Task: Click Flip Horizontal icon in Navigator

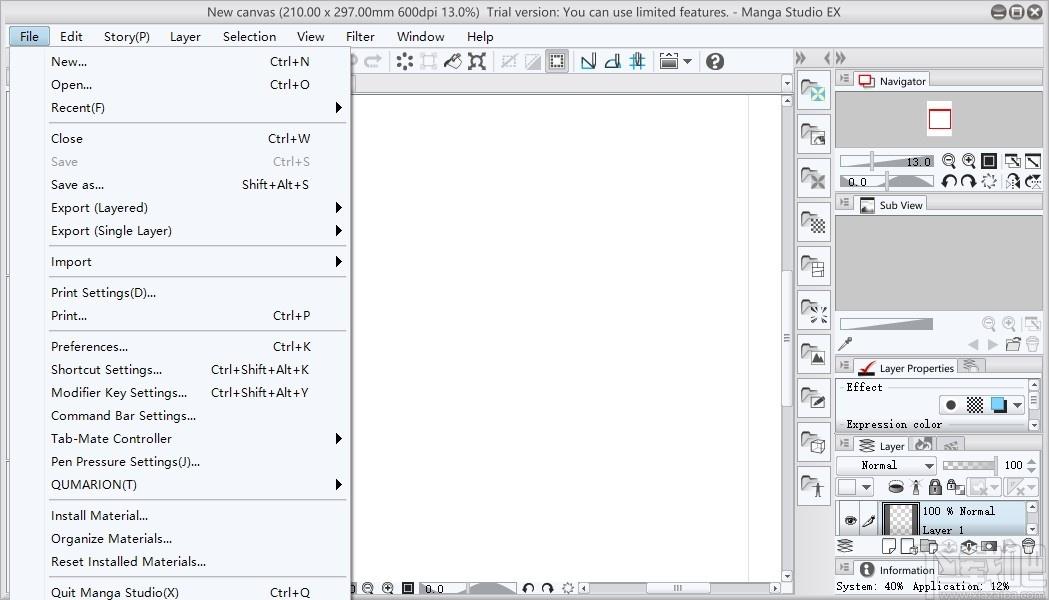Action: click(x=1013, y=181)
